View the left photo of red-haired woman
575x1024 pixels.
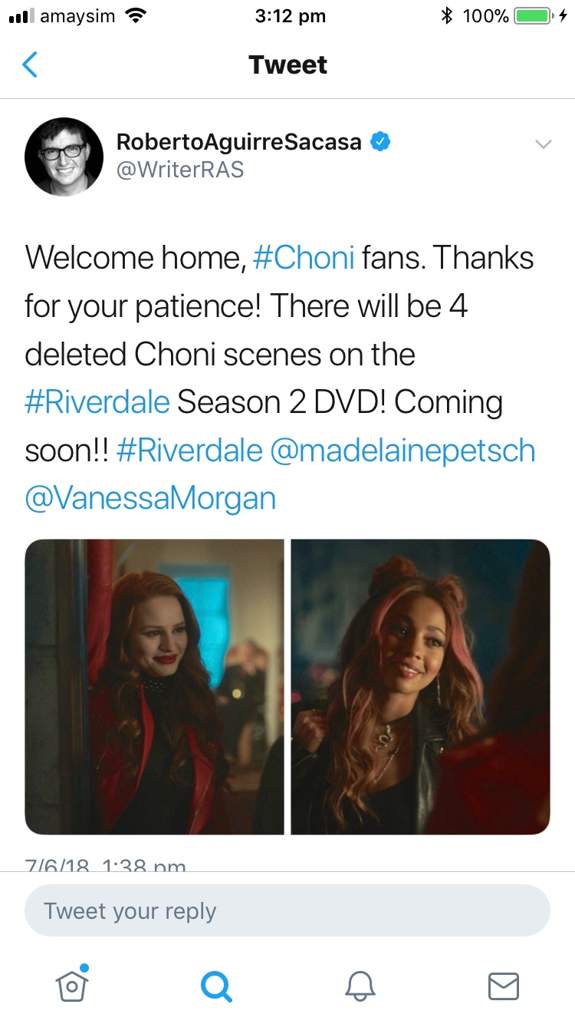tap(155, 686)
